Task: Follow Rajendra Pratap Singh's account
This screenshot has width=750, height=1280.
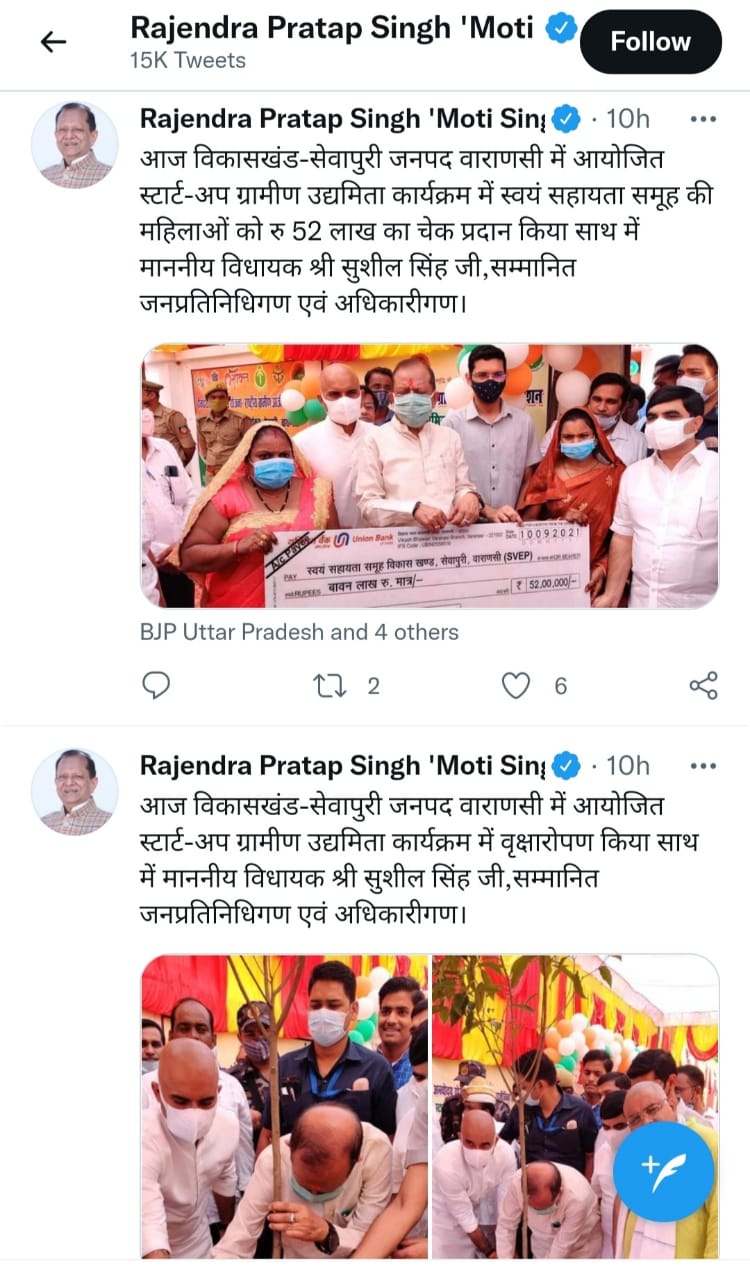Action: (651, 42)
